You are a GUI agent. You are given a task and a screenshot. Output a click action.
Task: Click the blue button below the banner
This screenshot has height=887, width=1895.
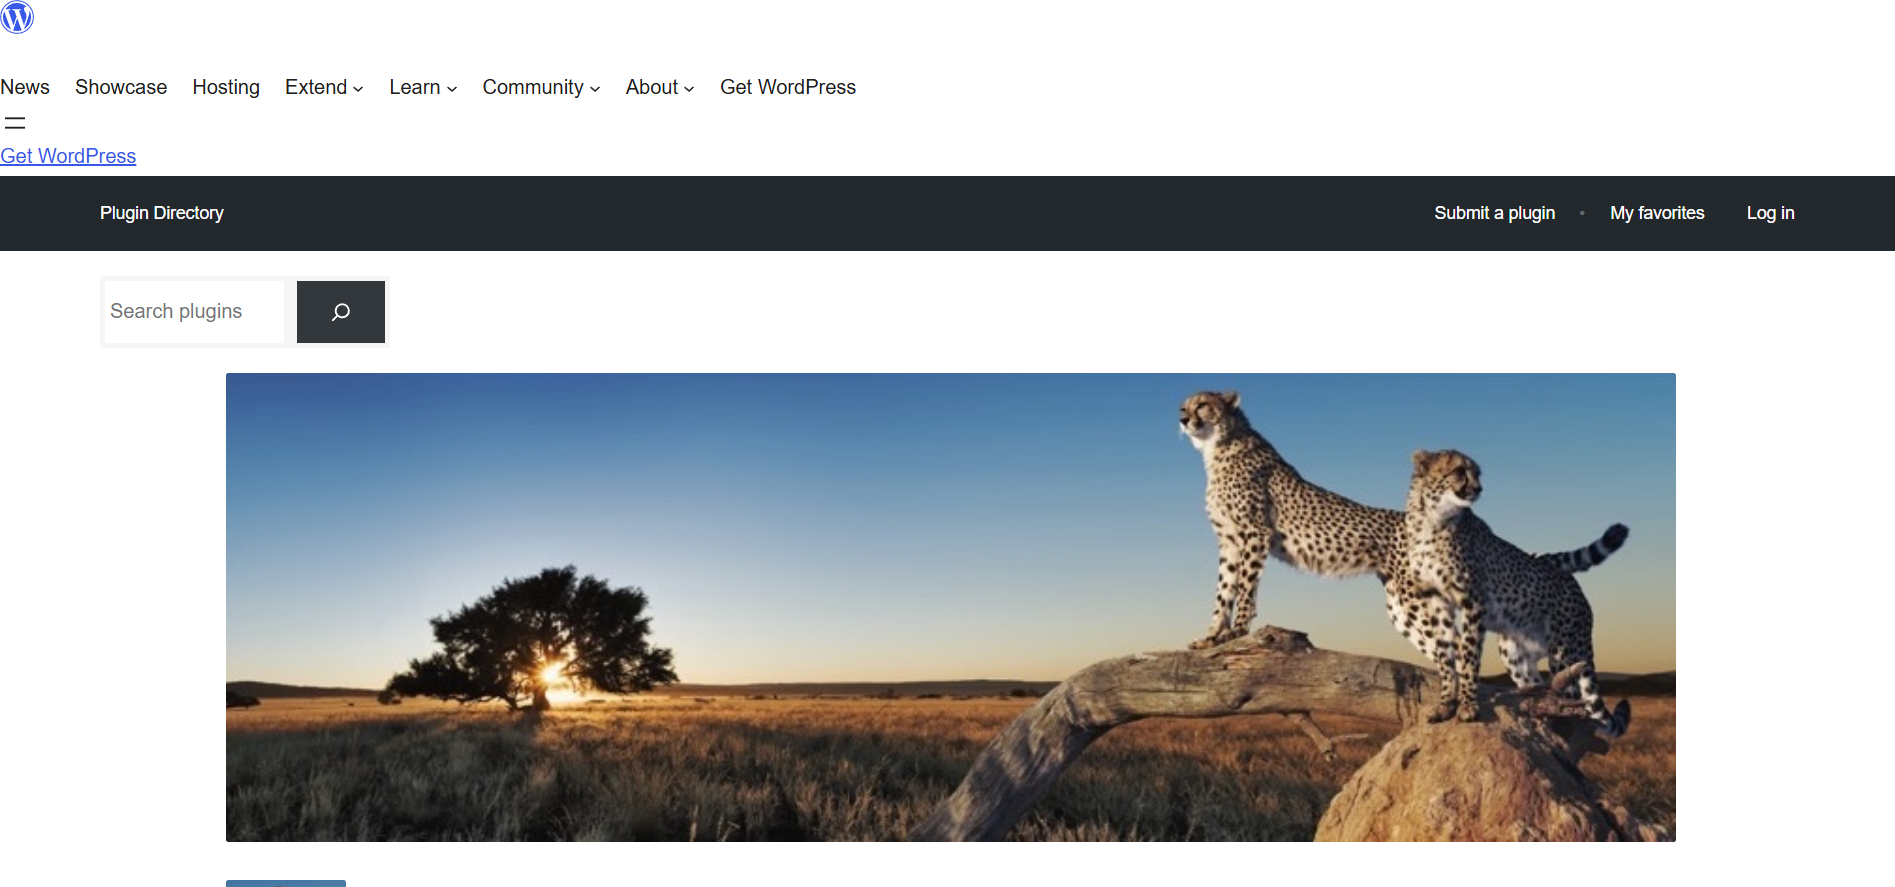(286, 883)
